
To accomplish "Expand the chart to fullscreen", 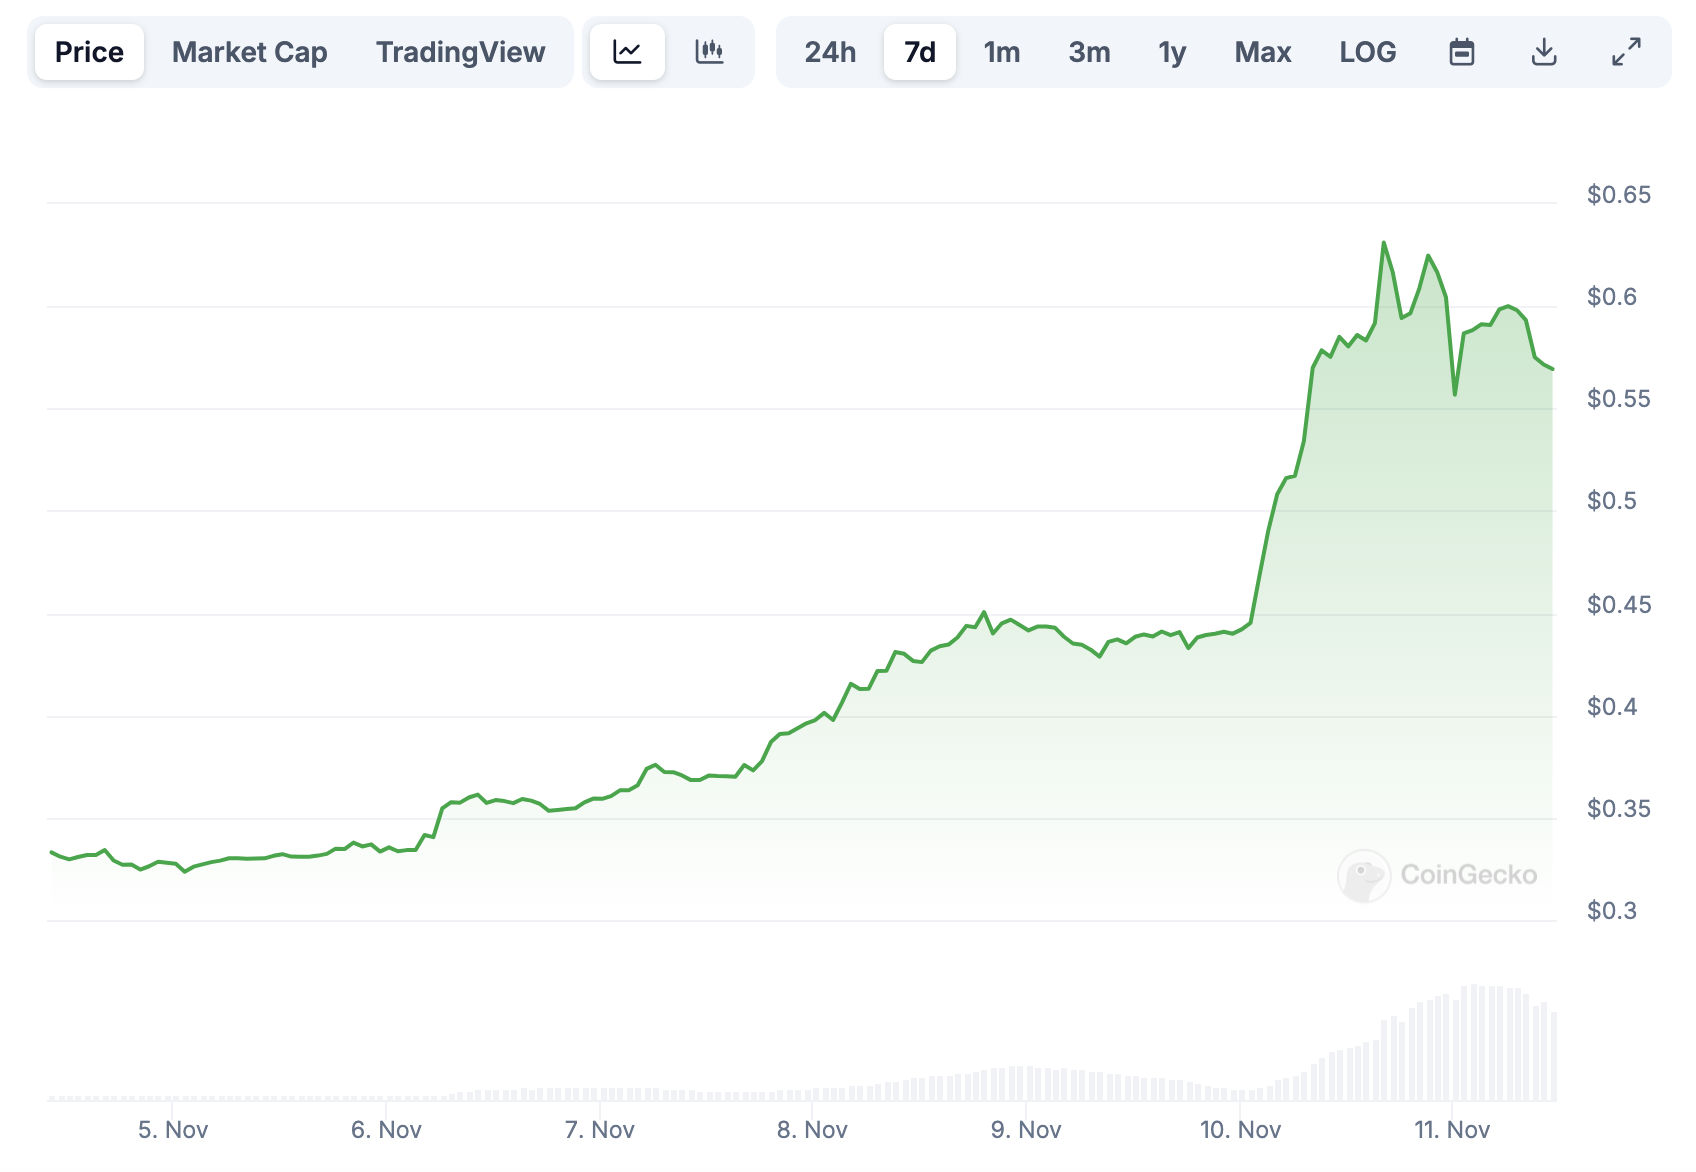I will point(1626,52).
